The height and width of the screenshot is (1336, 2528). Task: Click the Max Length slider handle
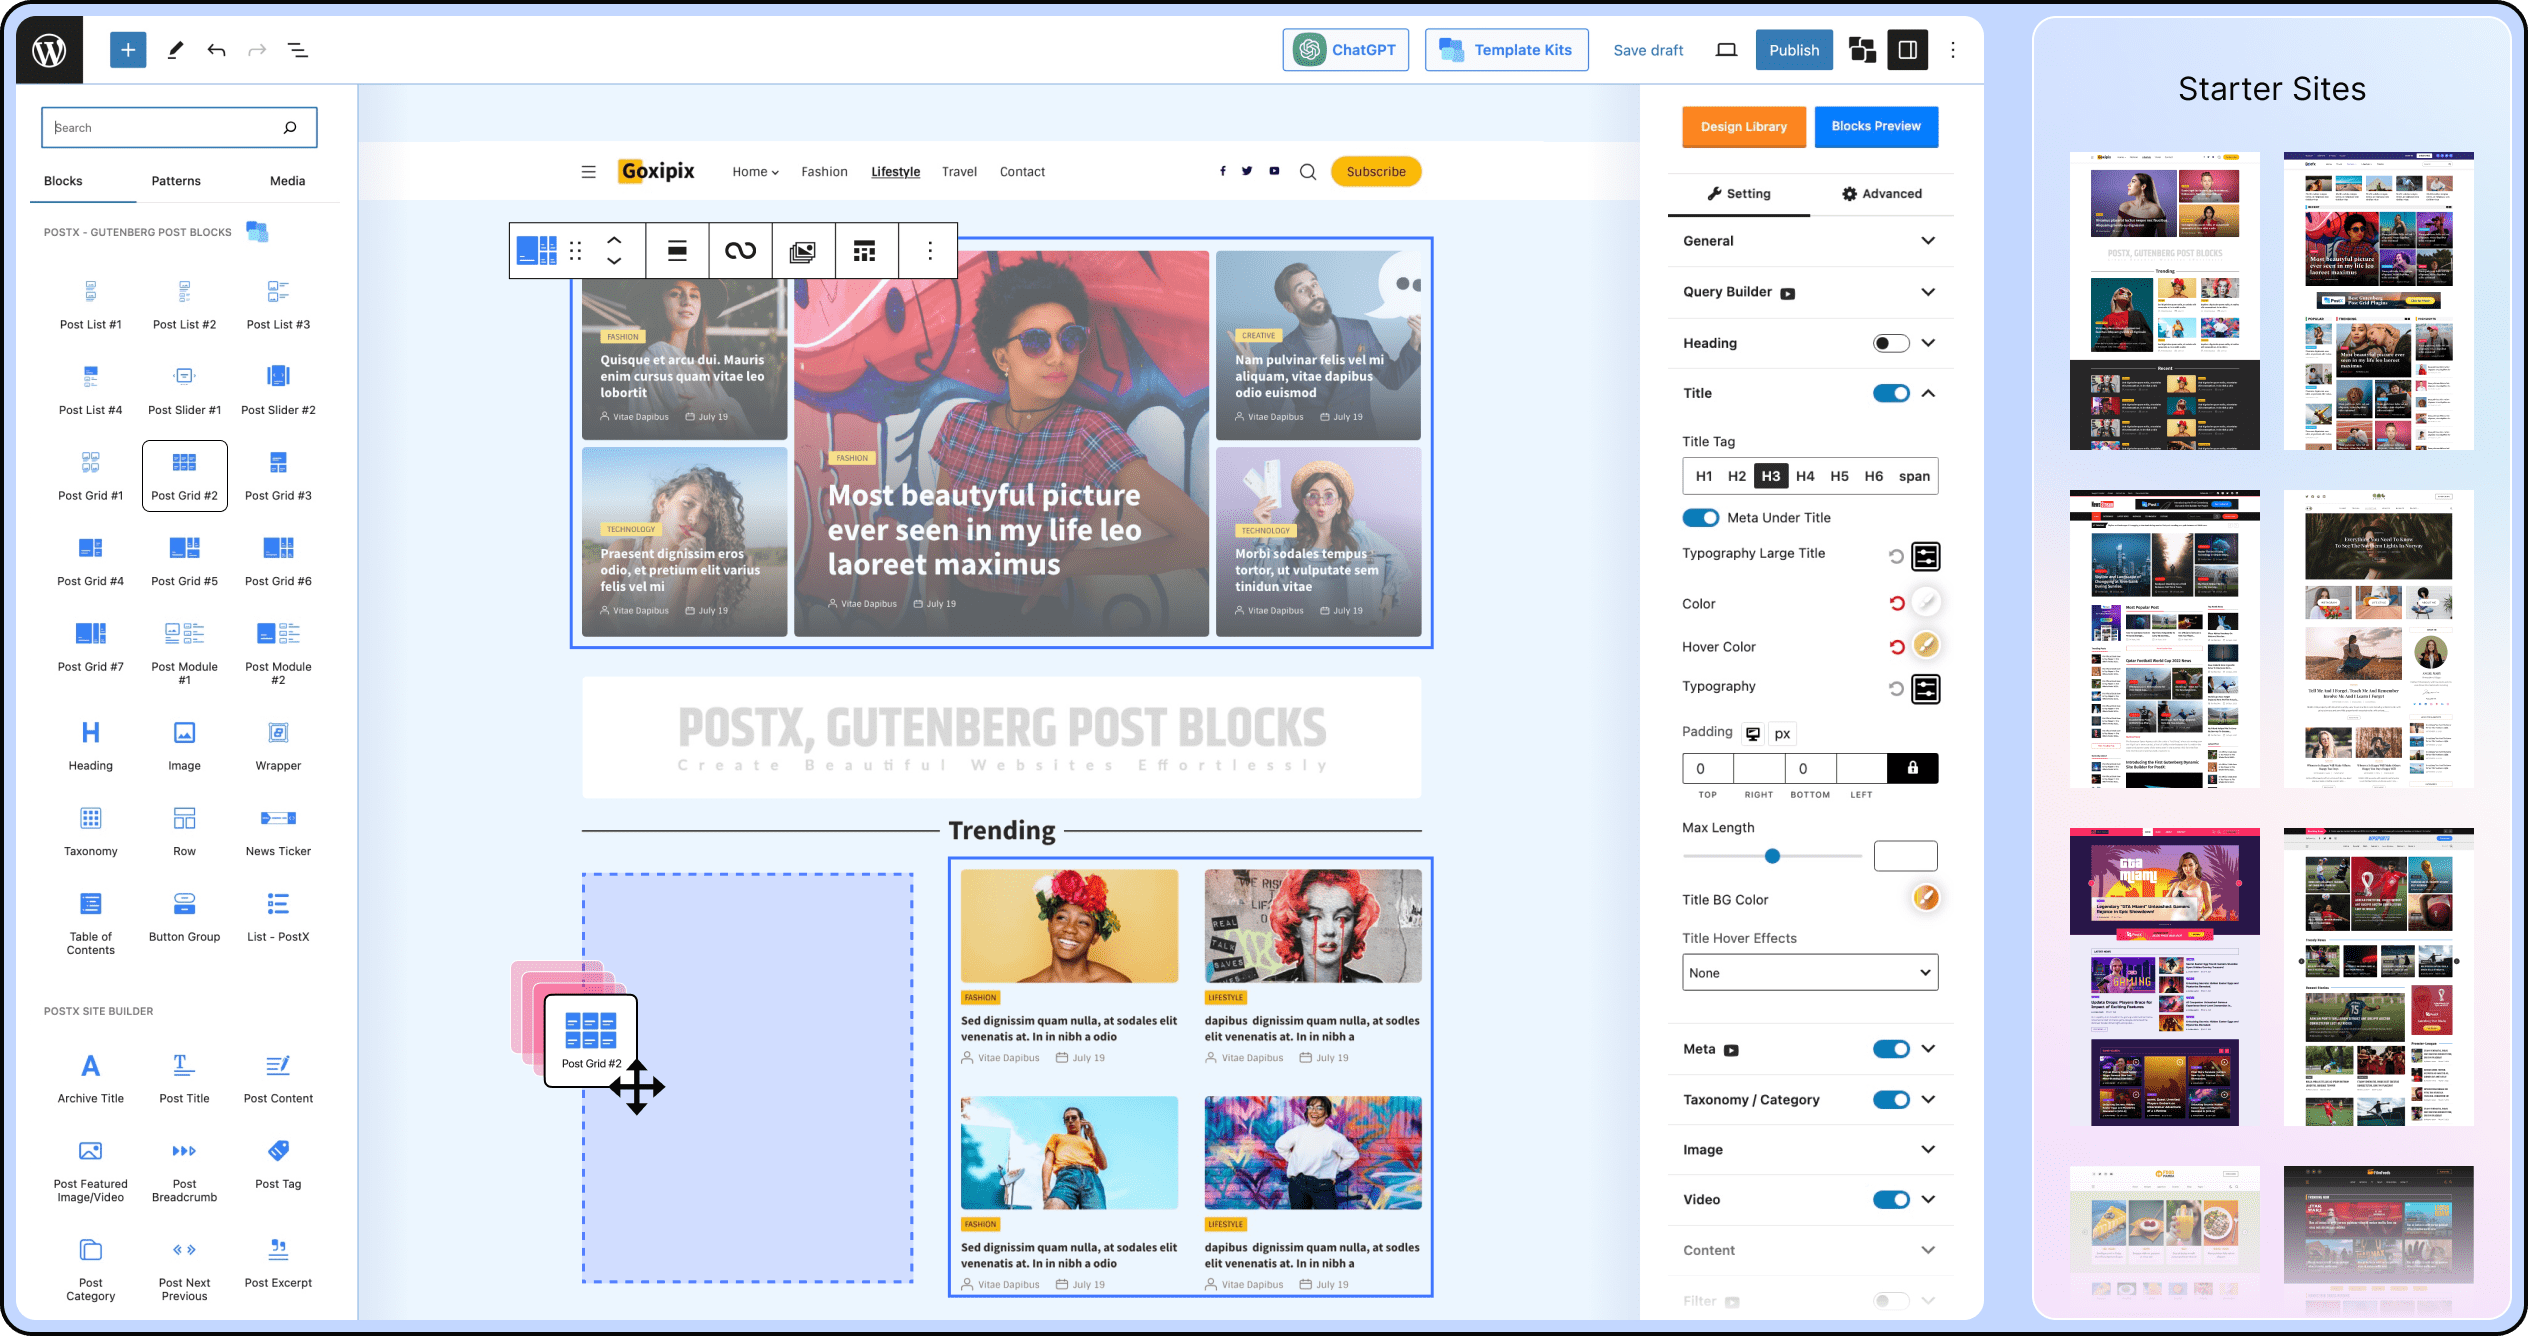(x=1772, y=856)
